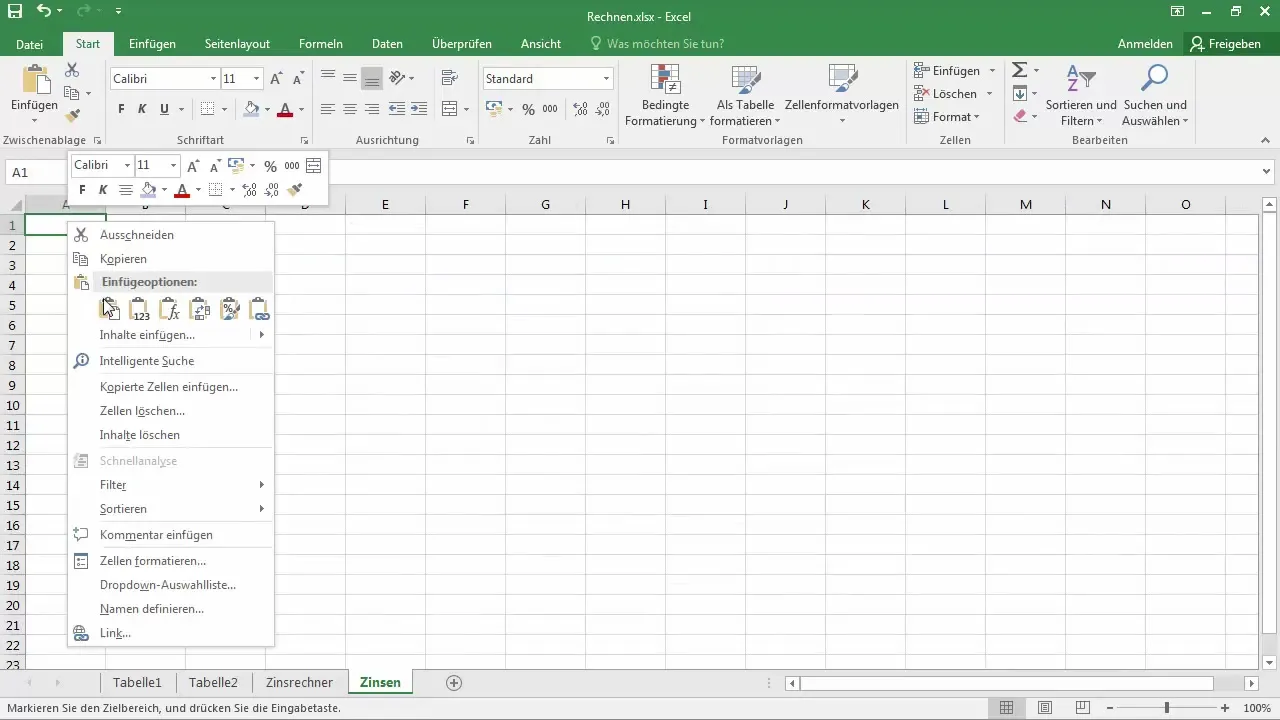The width and height of the screenshot is (1280, 720).
Task: Click the Clear eraser icon in Bearbeiten
Action: (1019, 116)
